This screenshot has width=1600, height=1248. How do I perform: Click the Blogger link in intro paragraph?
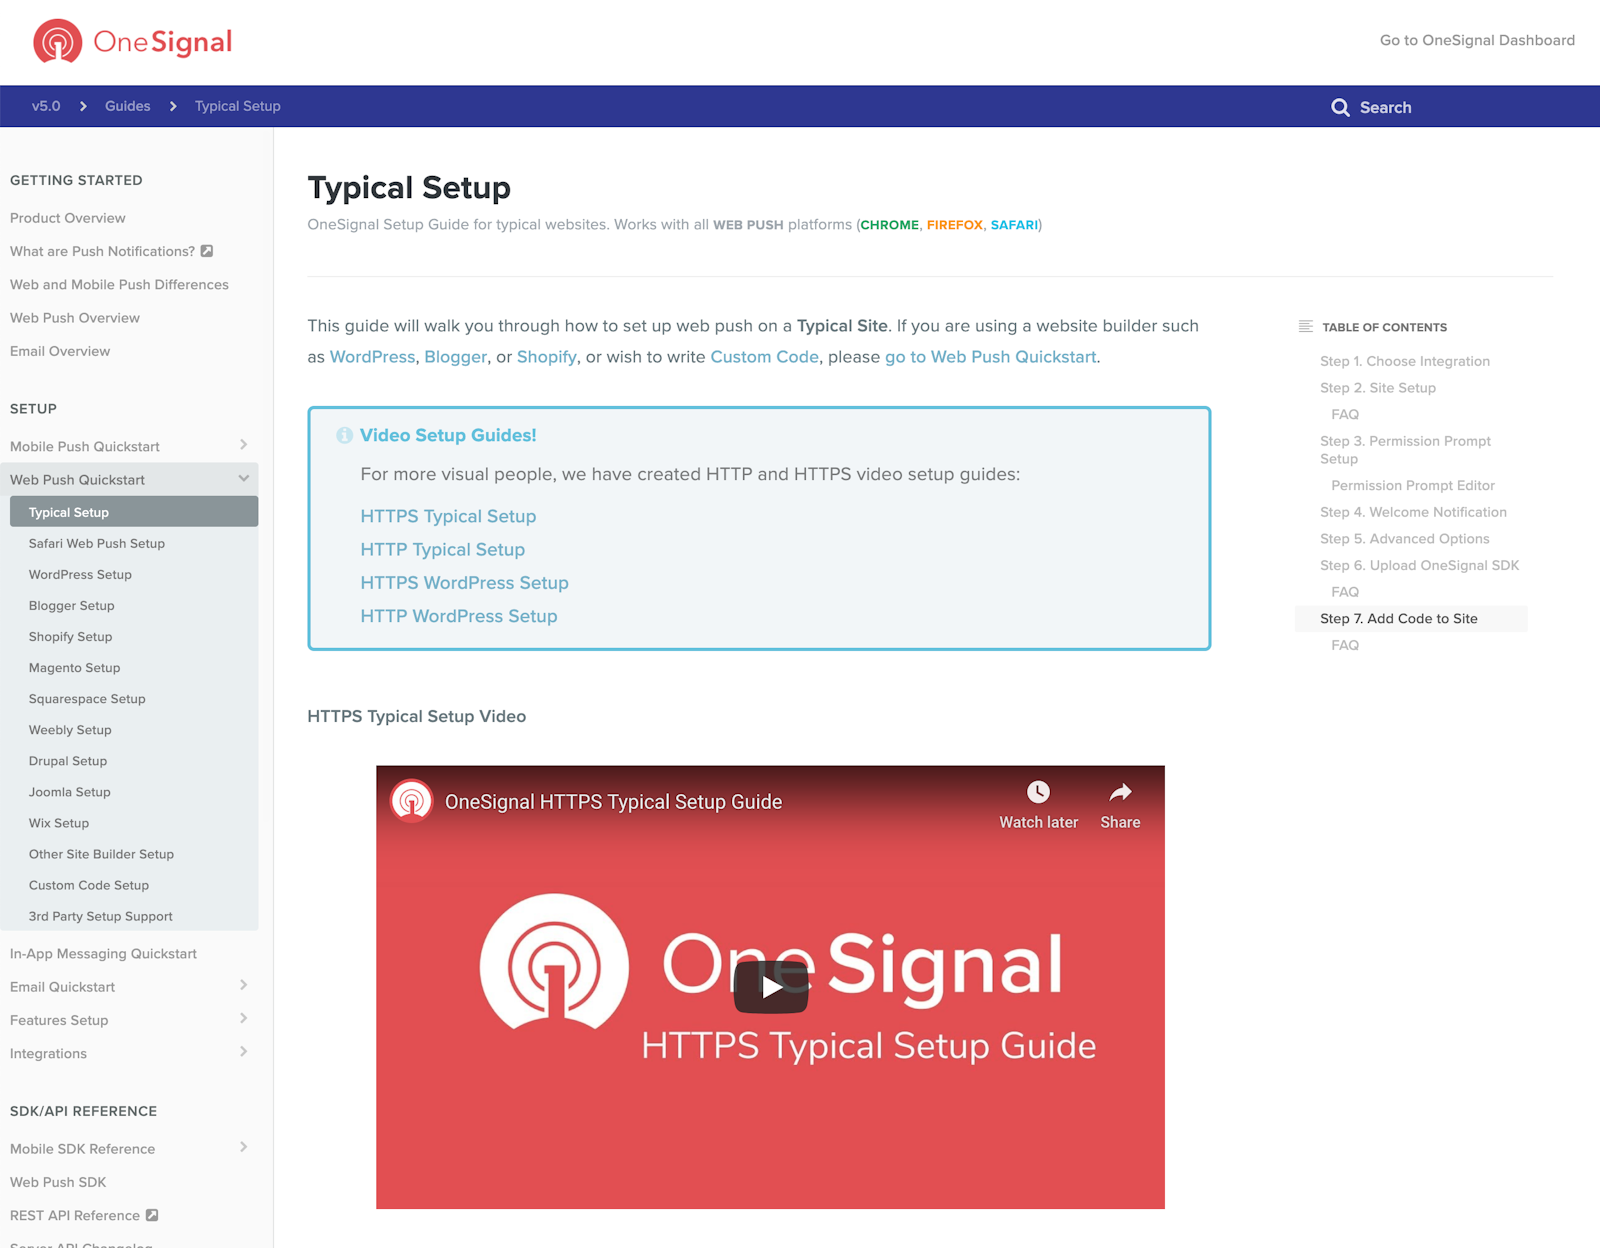(455, 357)
